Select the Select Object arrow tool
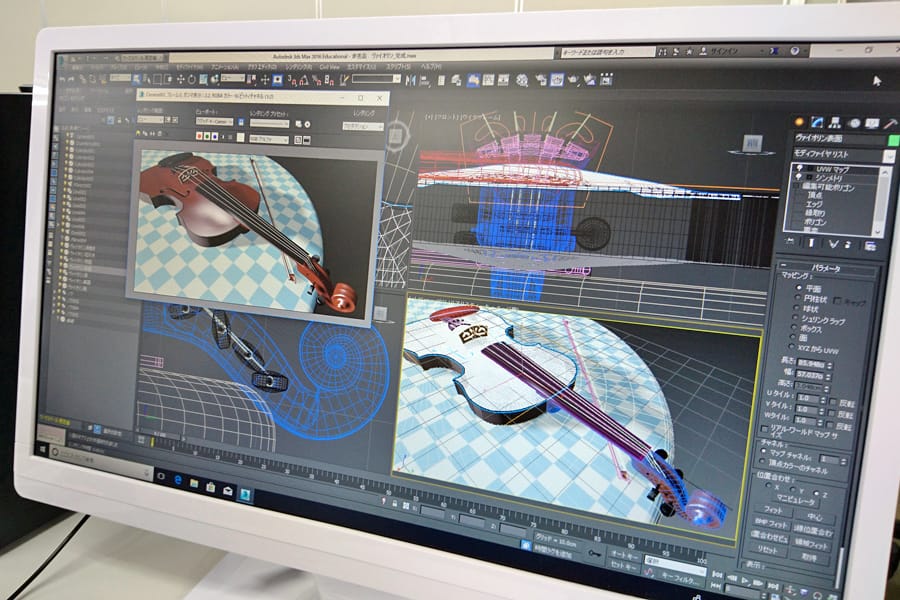900x600 pixels. click(x=136, y=79)
